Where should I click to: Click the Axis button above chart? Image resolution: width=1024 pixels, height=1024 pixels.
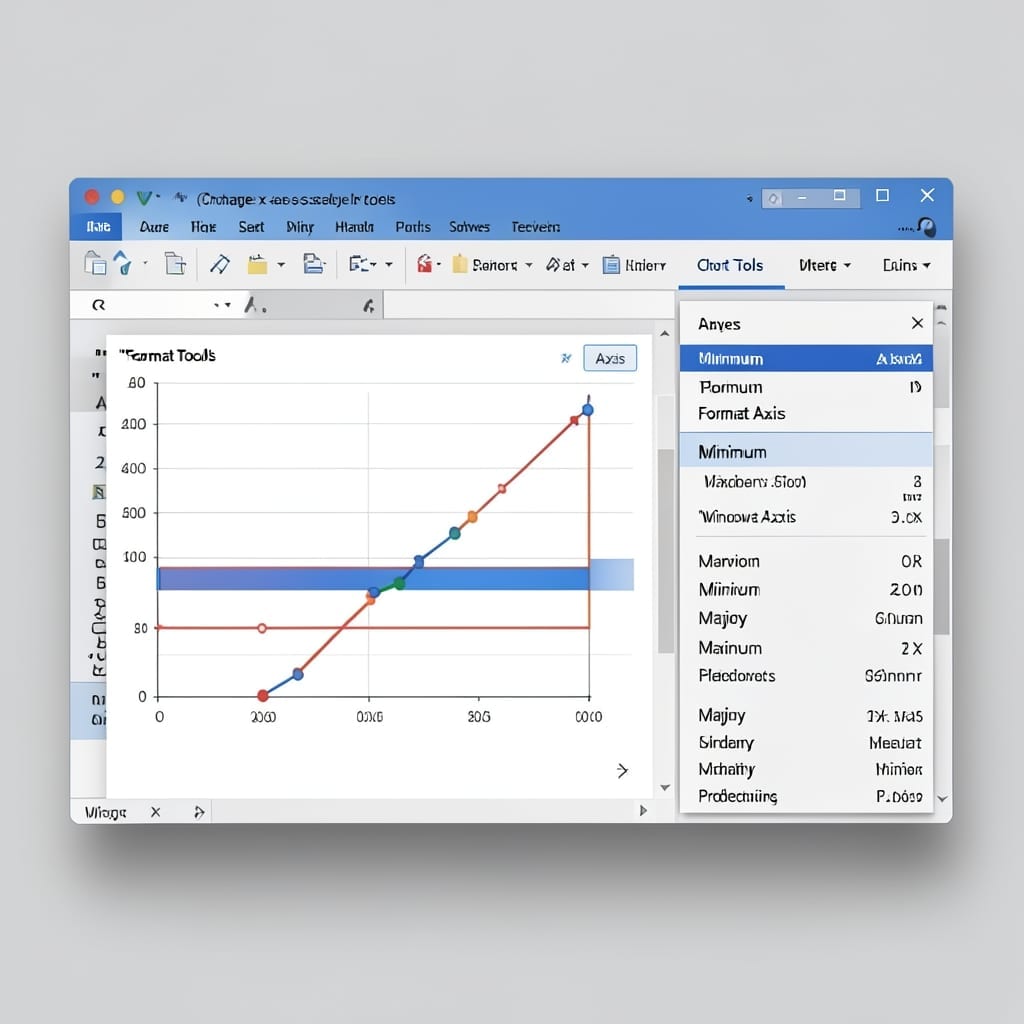[x=610, y=358]
